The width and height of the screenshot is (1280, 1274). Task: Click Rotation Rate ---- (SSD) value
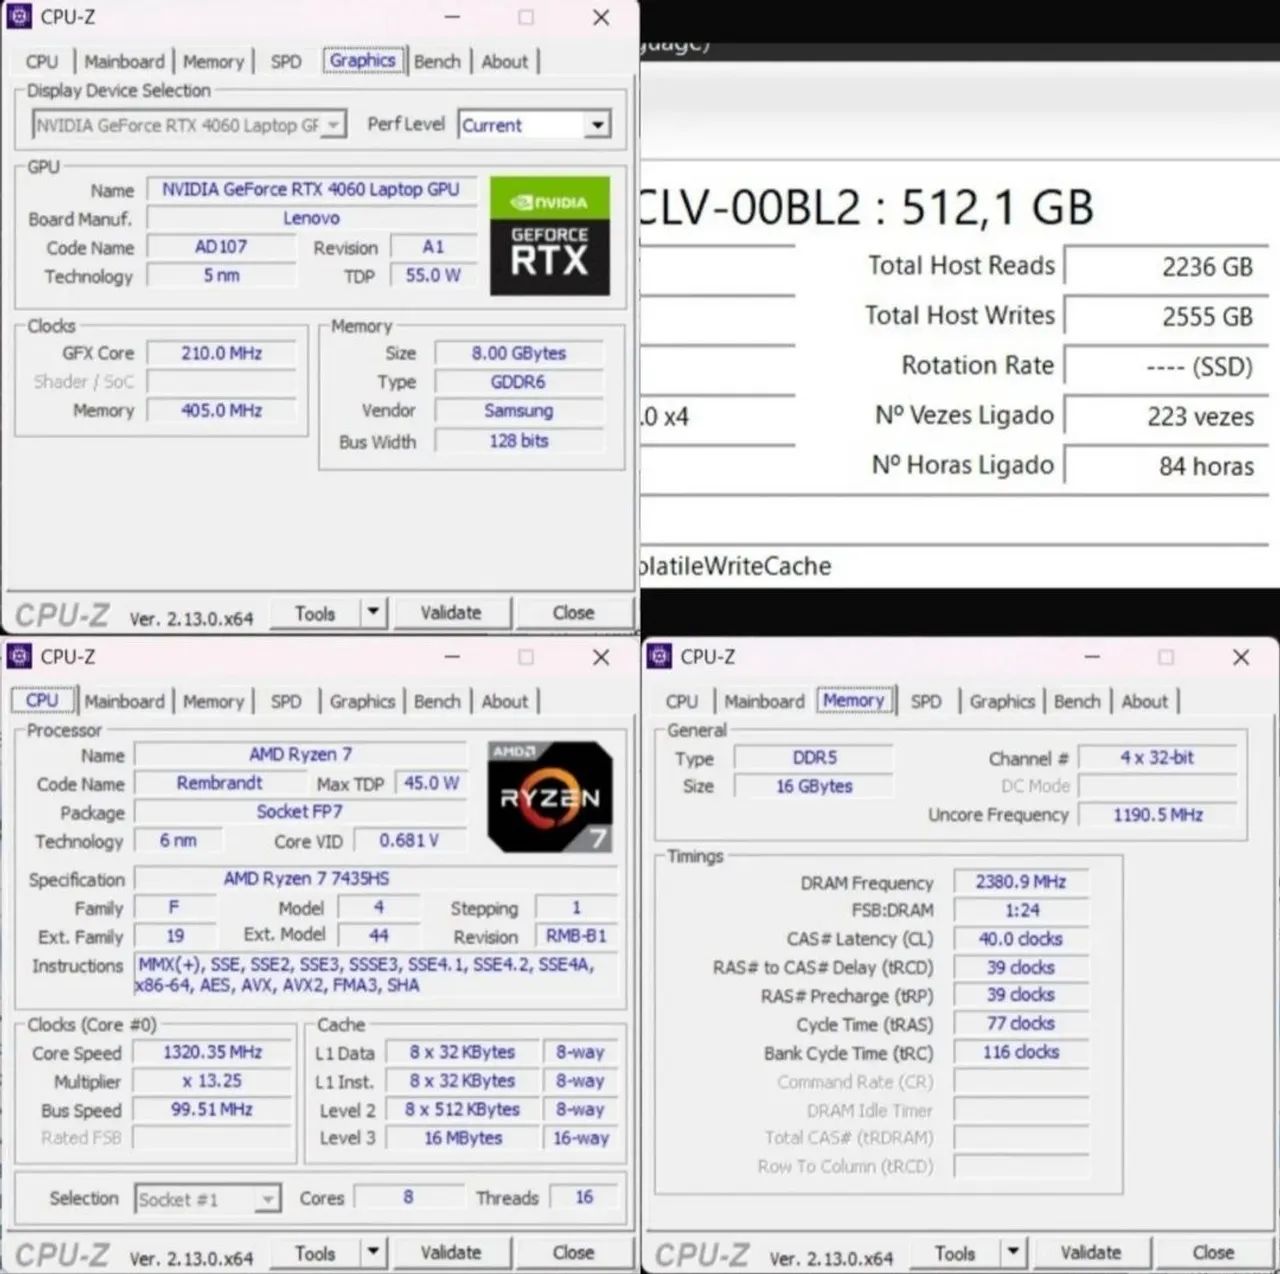click(1166, 366)
